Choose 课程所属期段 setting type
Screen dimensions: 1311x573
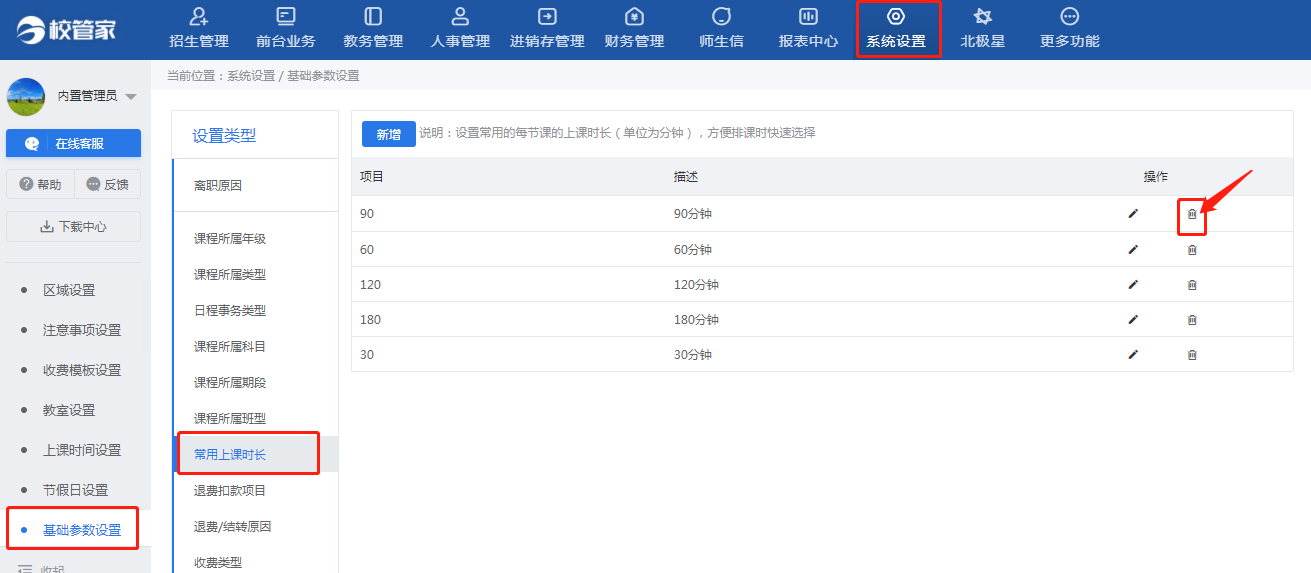point(230,383)
